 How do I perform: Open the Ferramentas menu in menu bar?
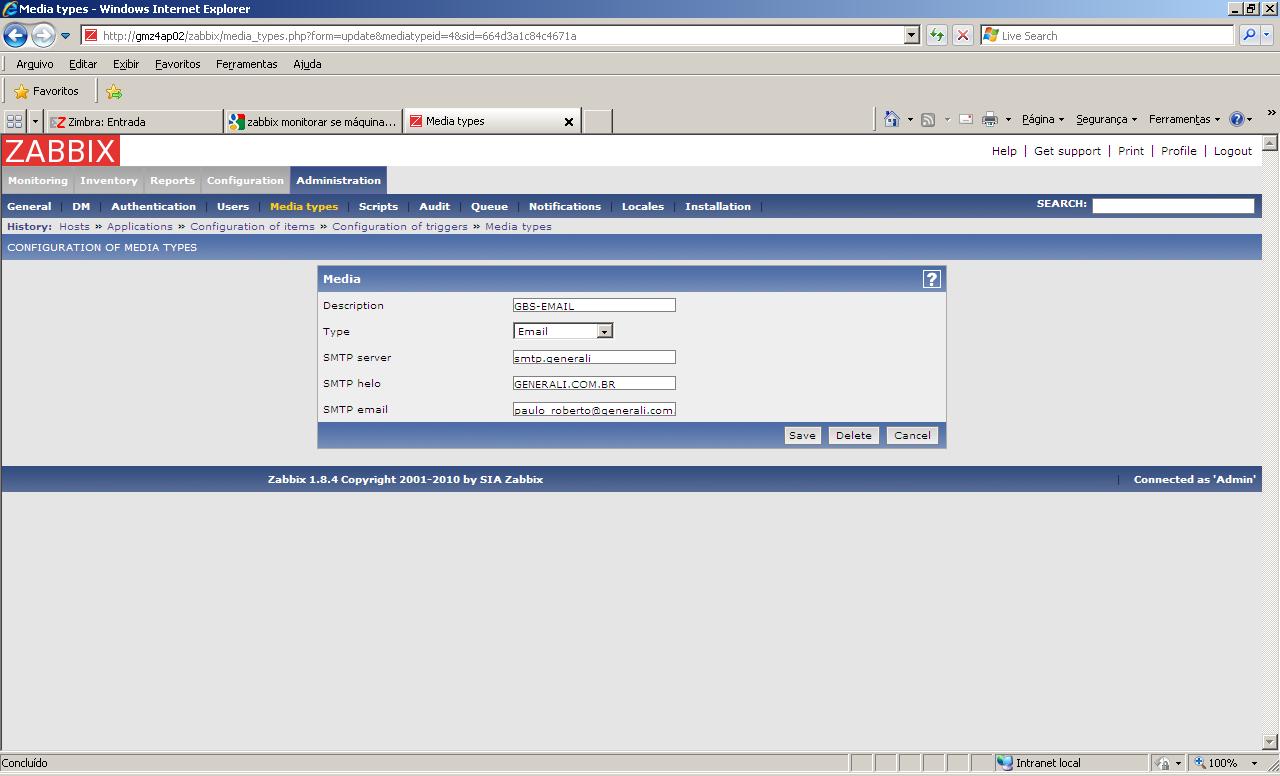[x=247, y=64]
